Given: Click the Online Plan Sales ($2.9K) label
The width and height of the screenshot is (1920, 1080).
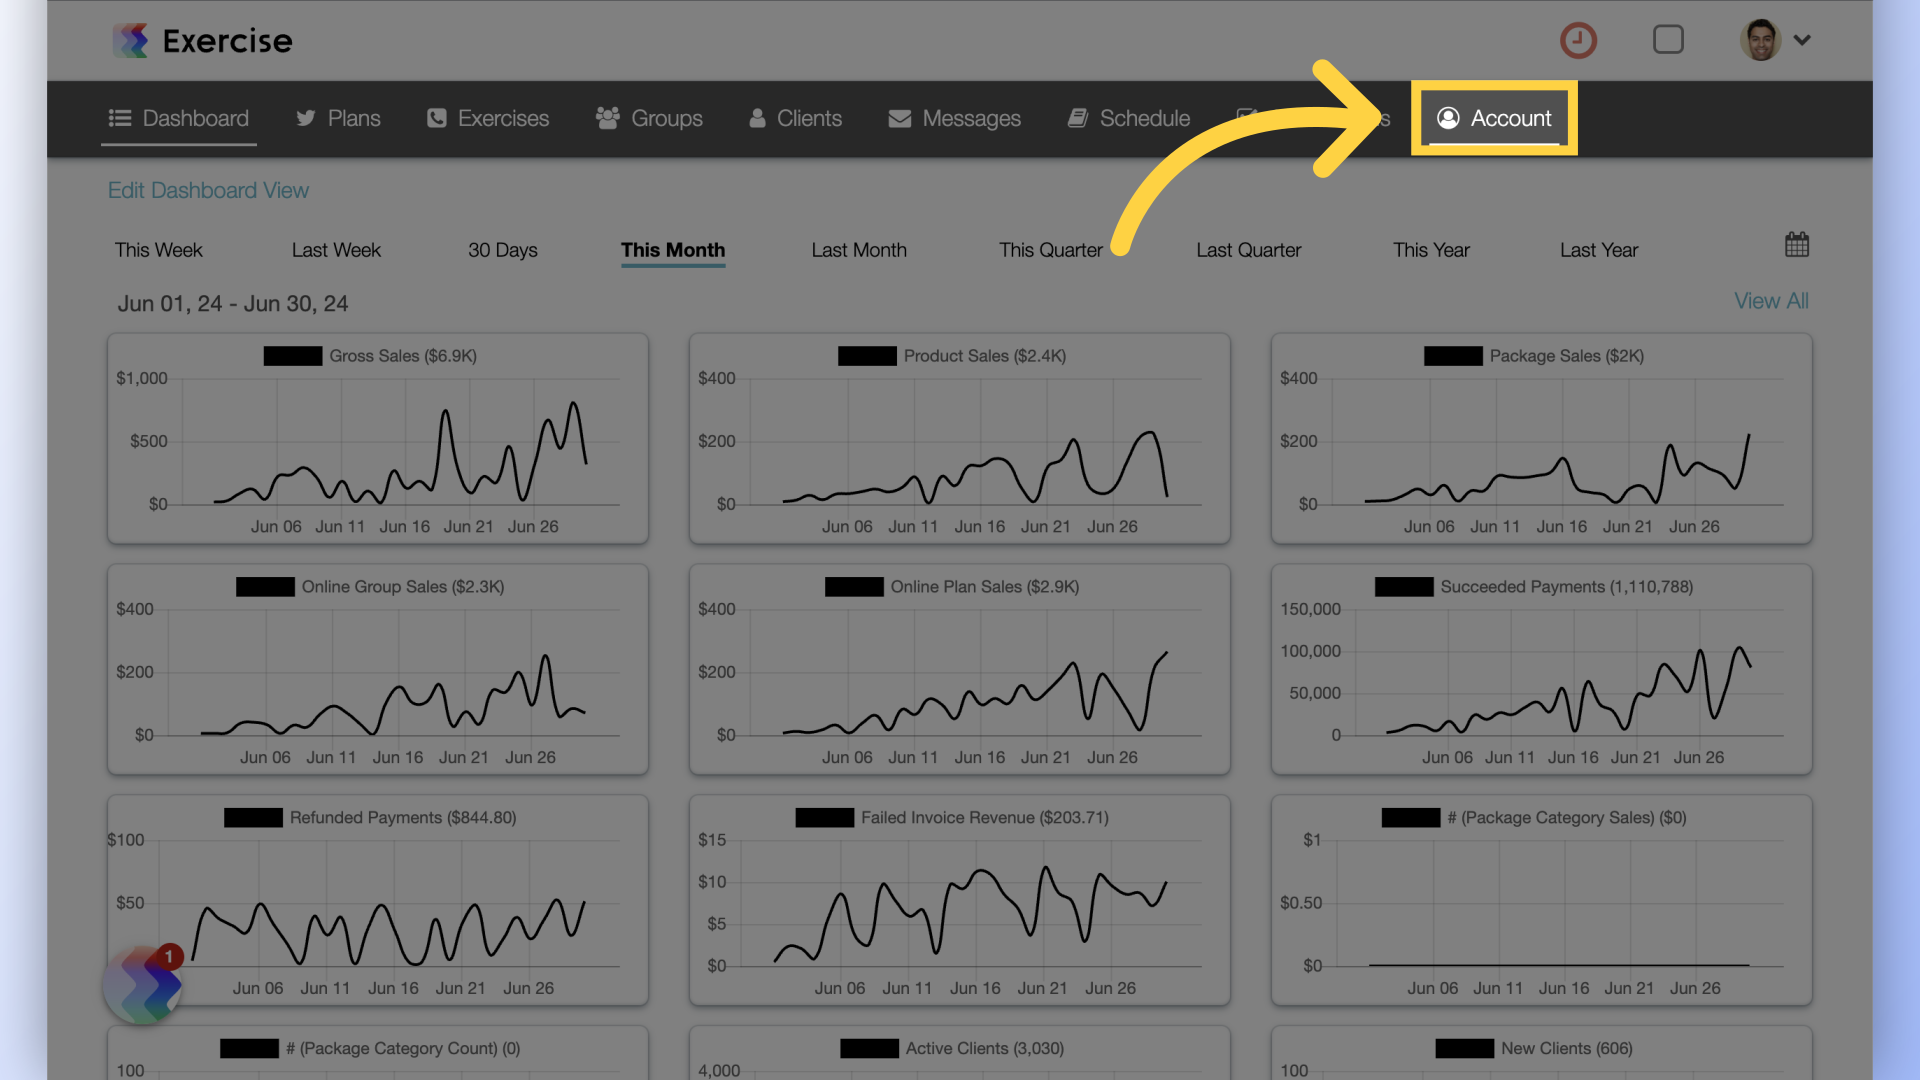Looking at the screenshot, I should (985, 587).
